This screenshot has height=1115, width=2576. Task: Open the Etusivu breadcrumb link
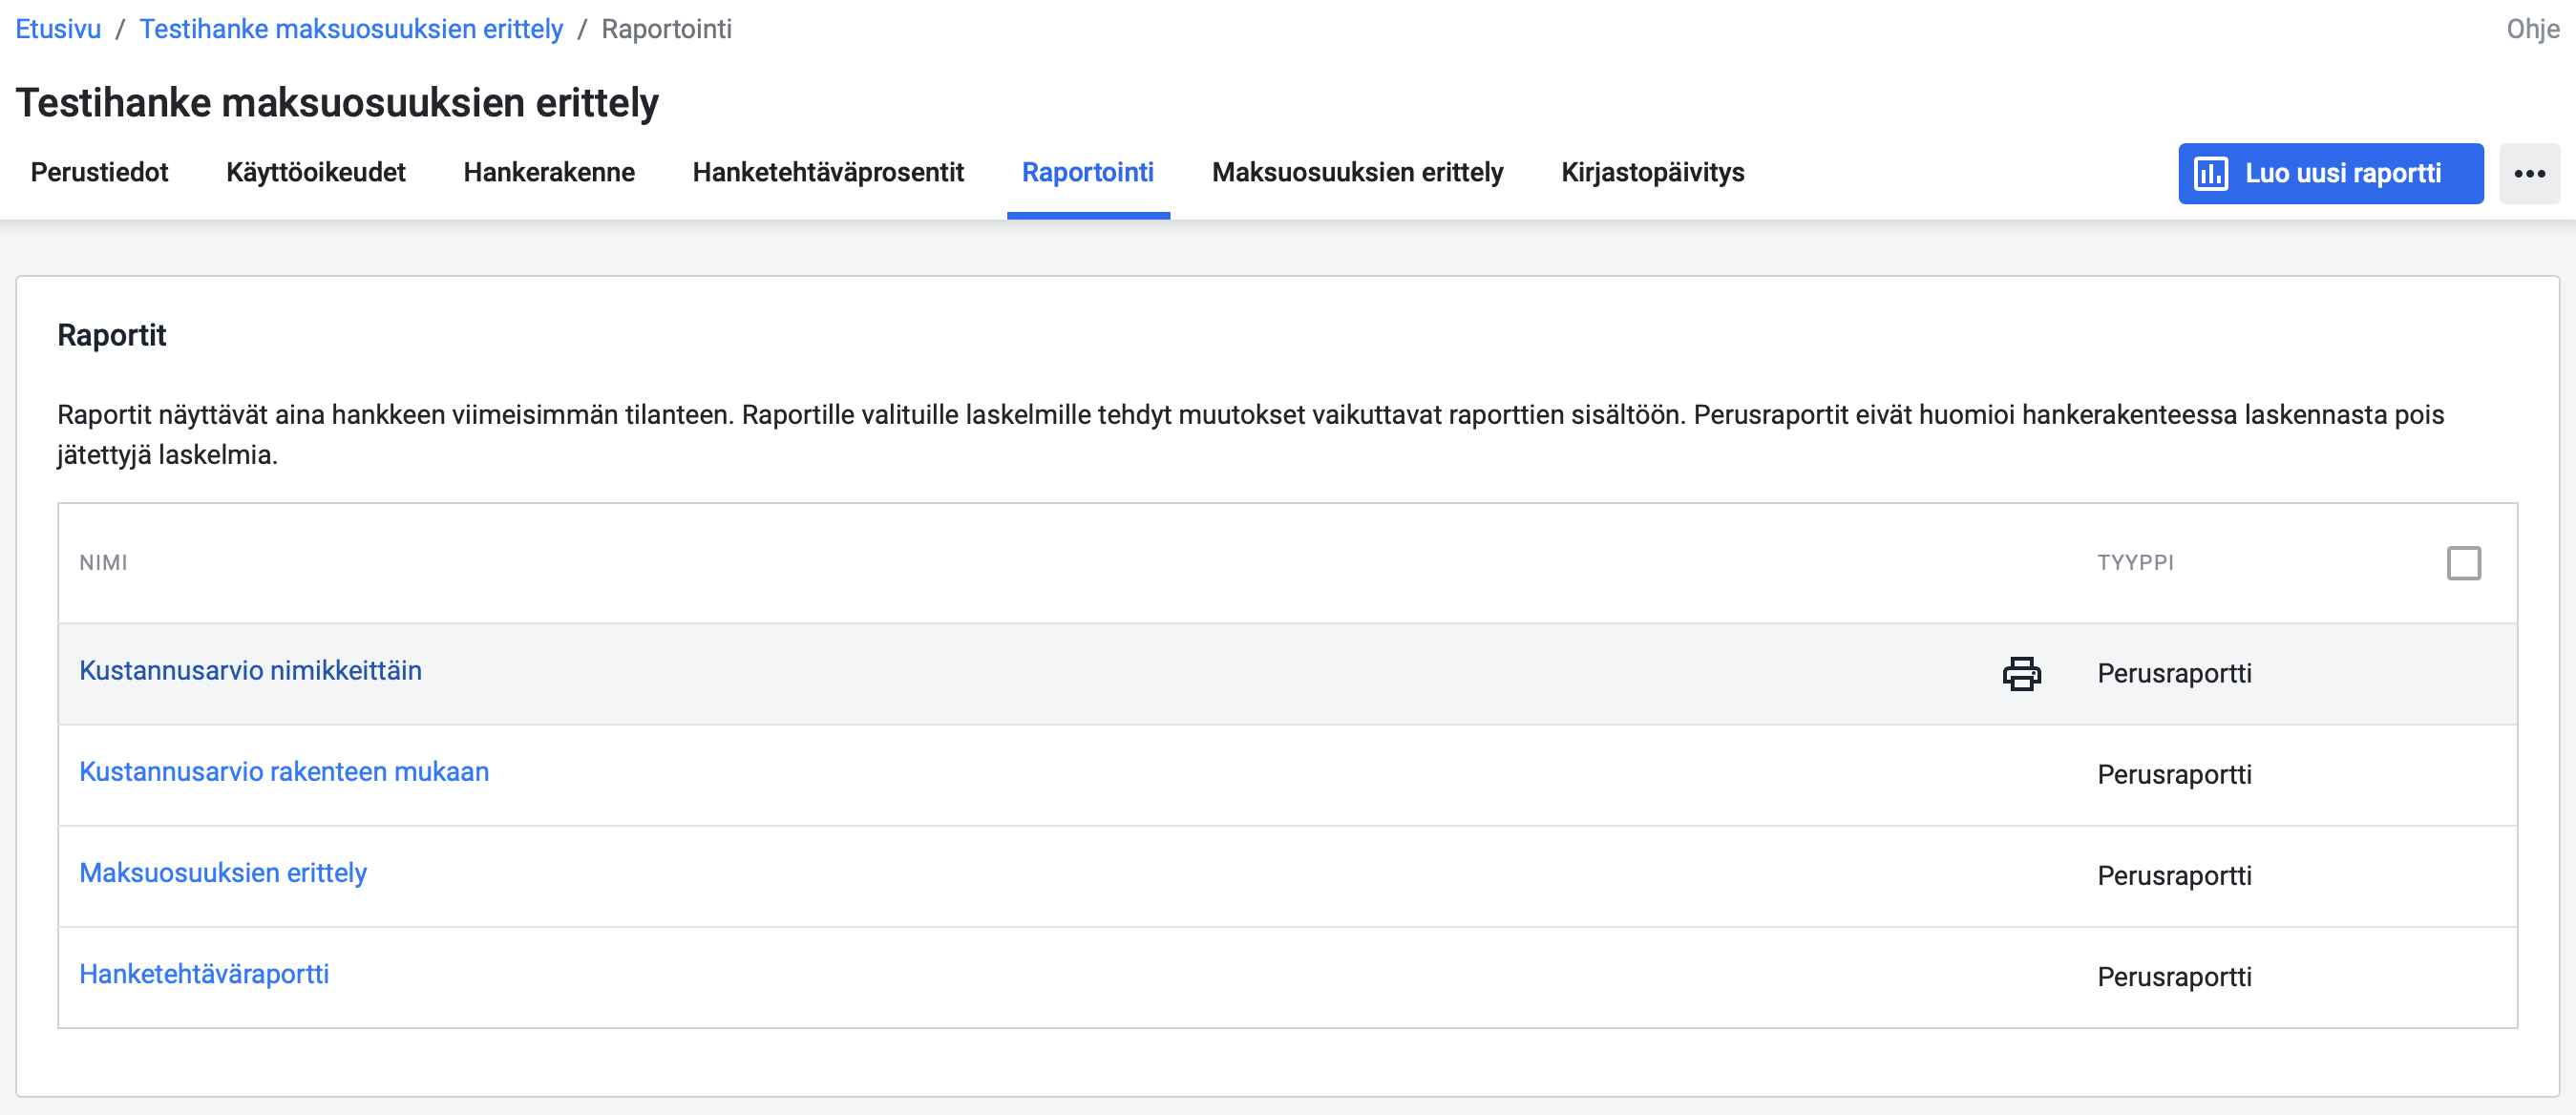point(58,29)
